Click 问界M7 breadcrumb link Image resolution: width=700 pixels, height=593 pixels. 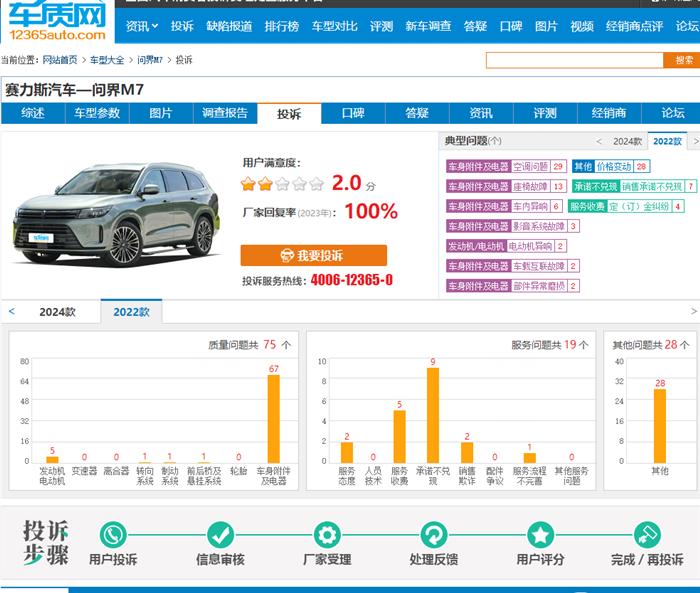click(x=150, y=60)
